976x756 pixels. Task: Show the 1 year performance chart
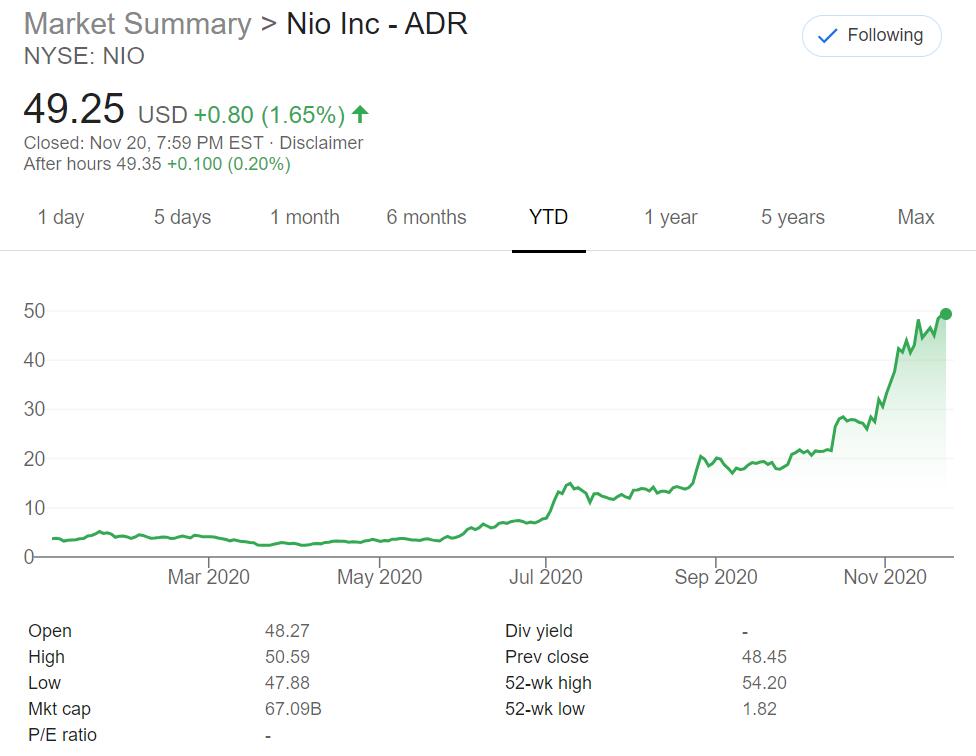pyautogui.click(x=670, y=217)
